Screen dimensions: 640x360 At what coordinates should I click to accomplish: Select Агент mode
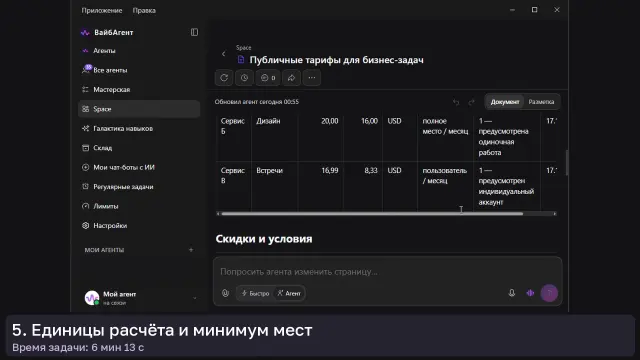click(x=289, y=293)
